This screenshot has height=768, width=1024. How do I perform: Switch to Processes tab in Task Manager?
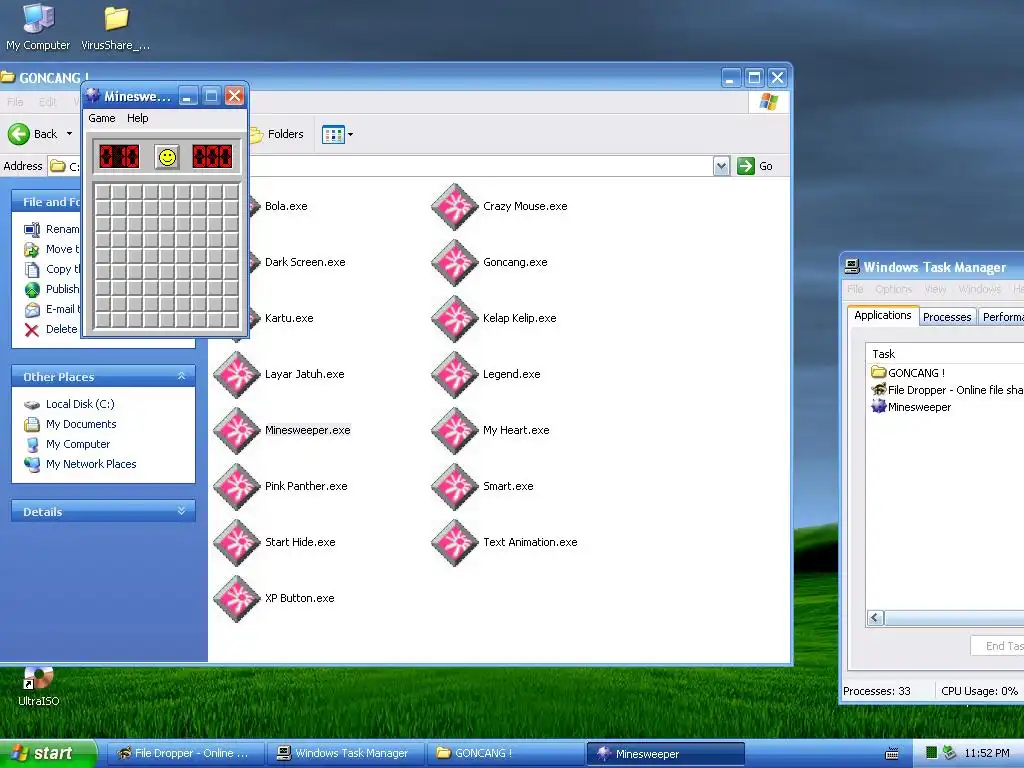pyautogui.click(x=947, y=317)
